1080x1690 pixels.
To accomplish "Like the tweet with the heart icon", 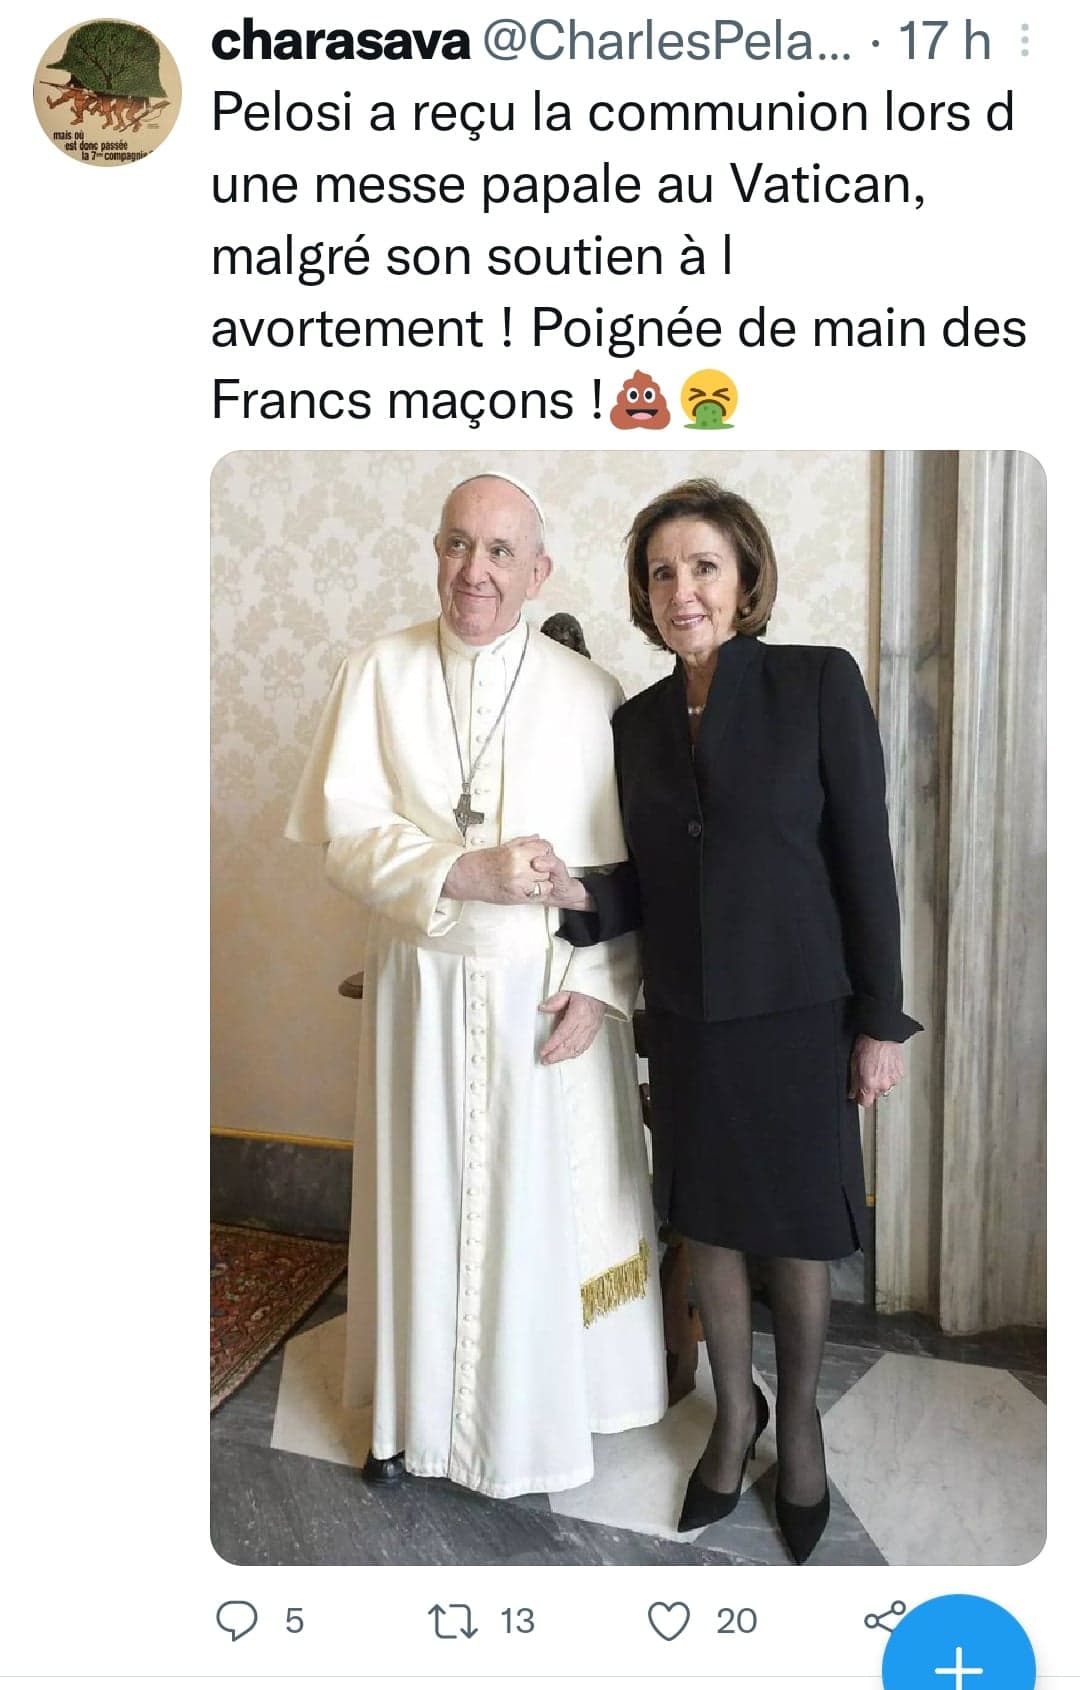I will pyautogui.click(x=669, y=1621).
